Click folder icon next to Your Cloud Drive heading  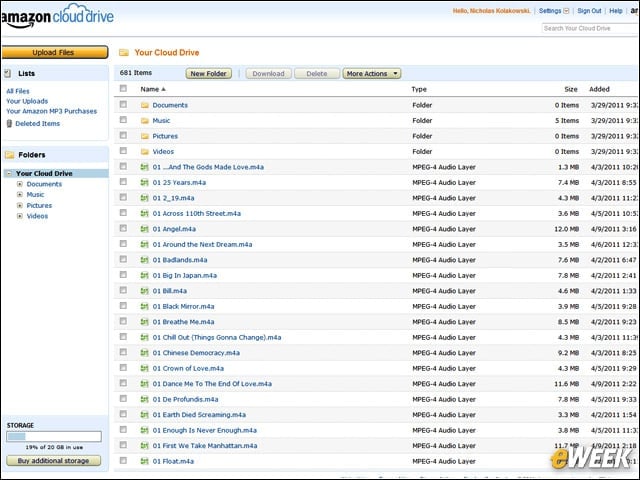124,53
